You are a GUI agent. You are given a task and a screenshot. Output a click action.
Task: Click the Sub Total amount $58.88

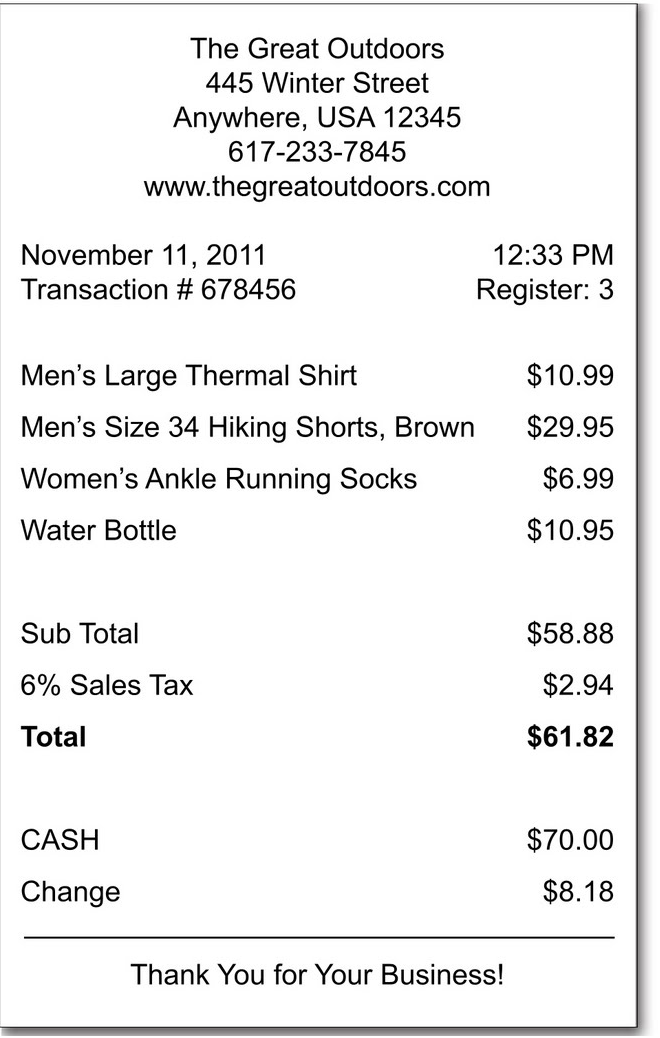(x=571, y=634)
